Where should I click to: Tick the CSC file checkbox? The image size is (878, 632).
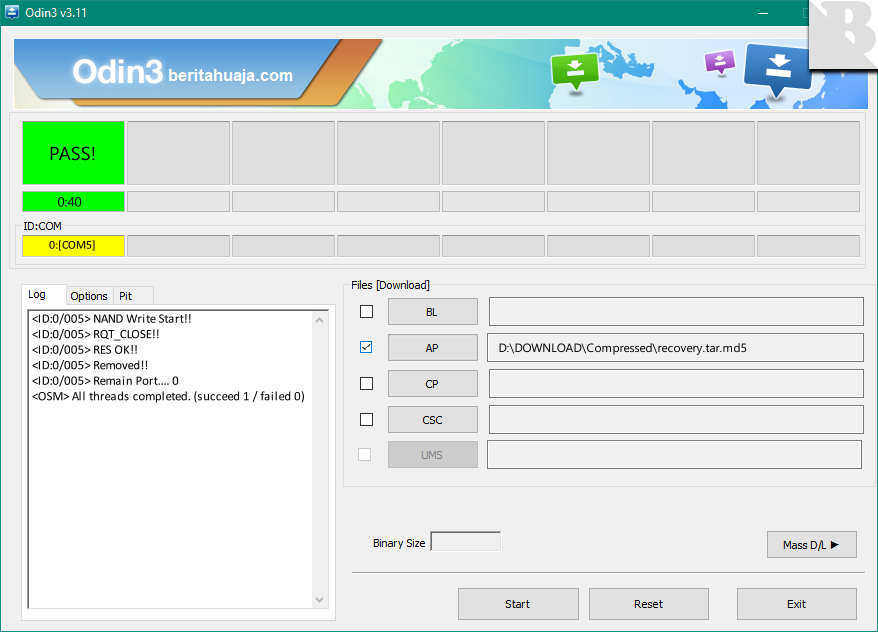click(366, 419)
